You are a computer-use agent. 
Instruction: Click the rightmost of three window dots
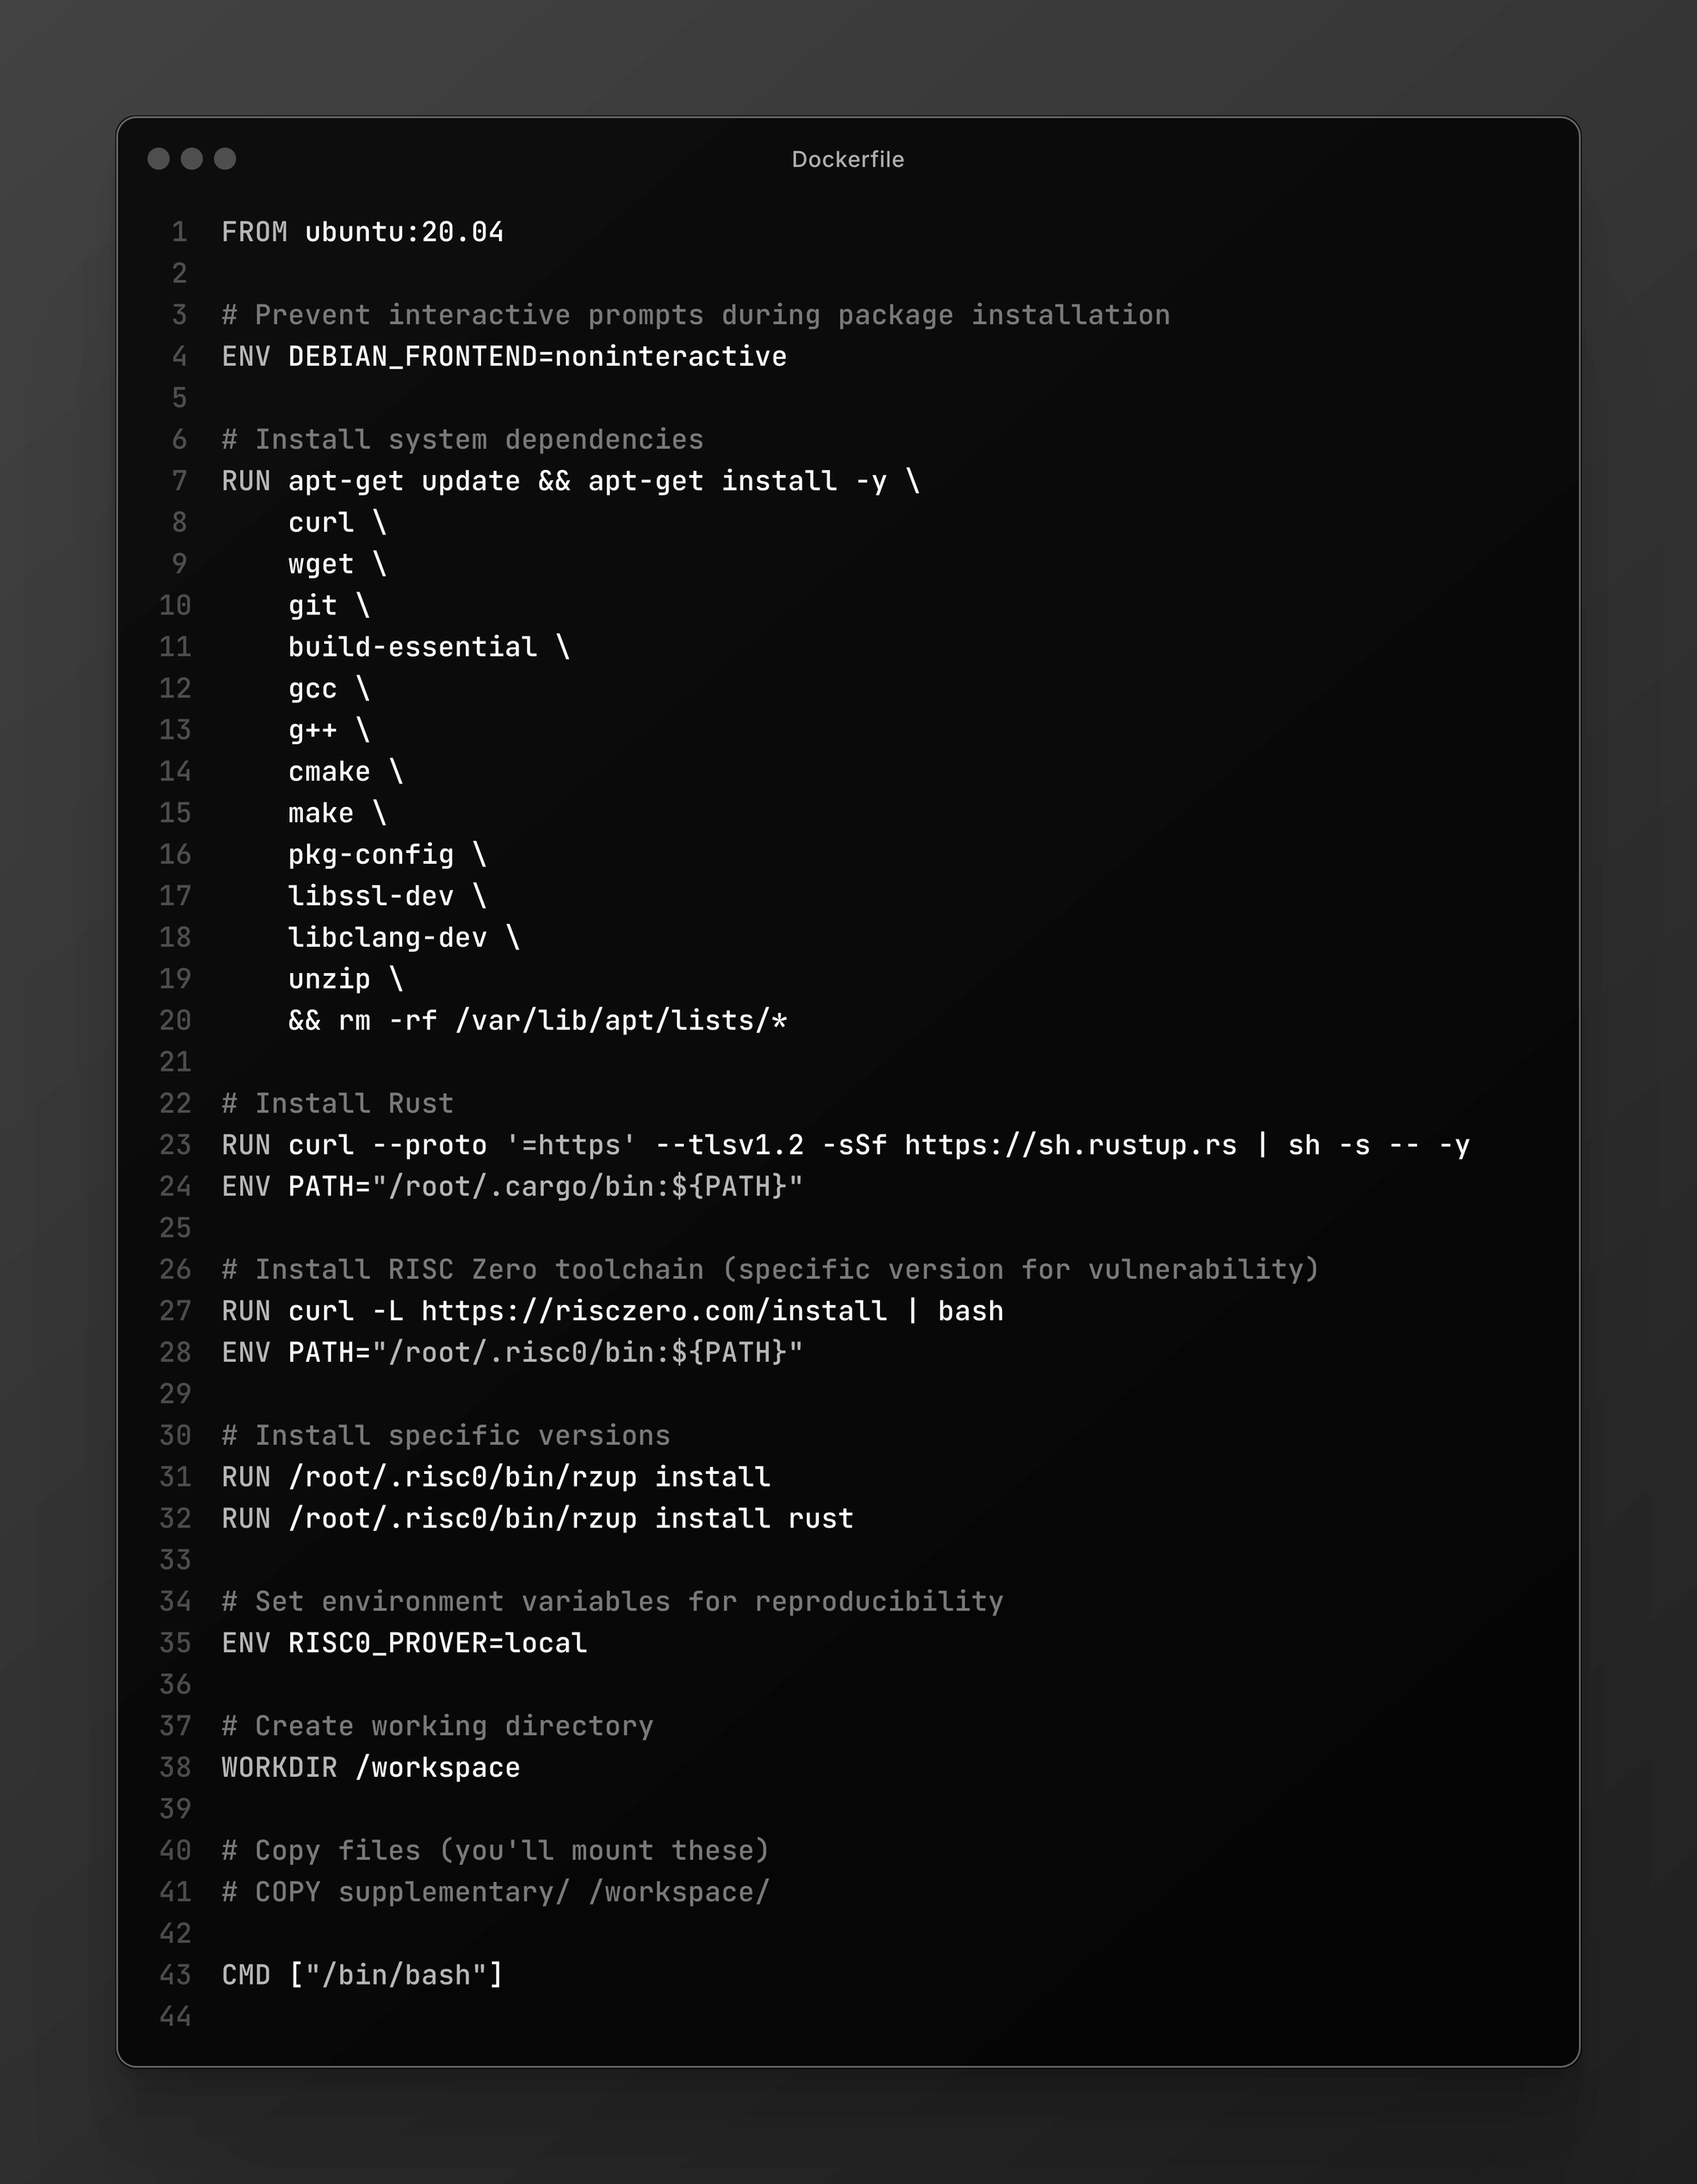point(225,159)
